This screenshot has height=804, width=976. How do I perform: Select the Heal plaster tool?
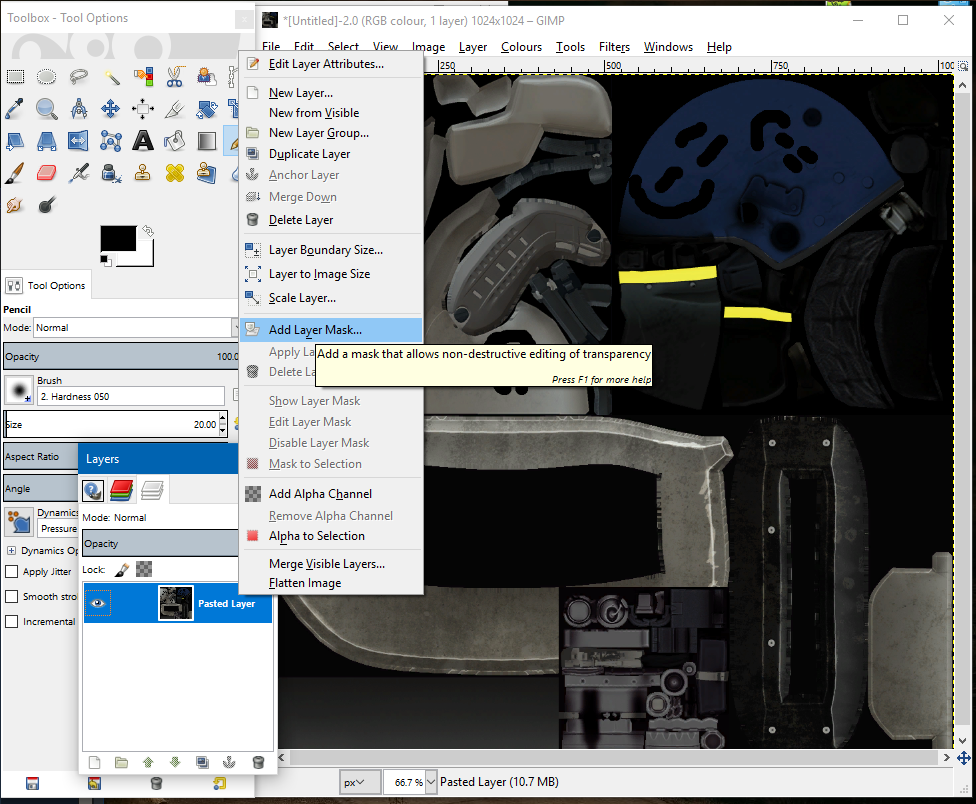coord(175,173)
